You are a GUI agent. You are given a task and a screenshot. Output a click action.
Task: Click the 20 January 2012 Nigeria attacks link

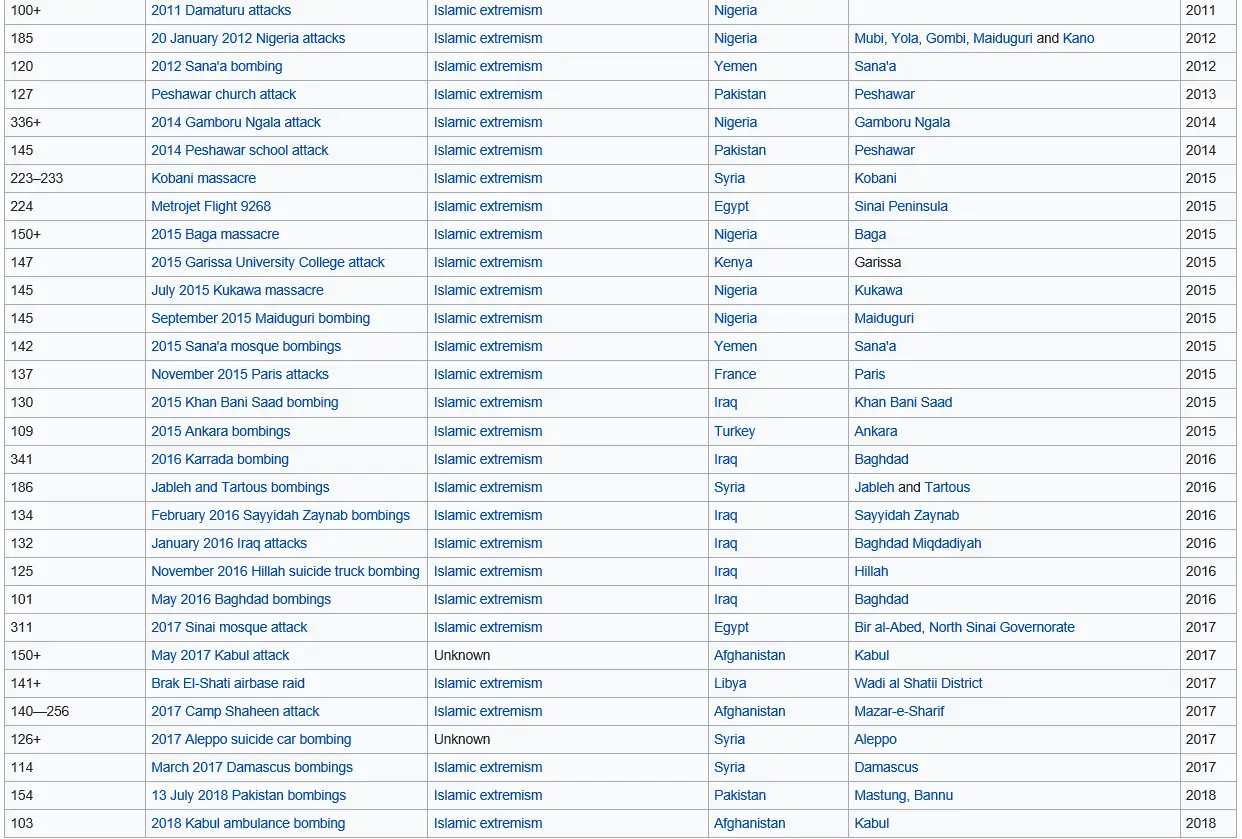pos(248,38)
